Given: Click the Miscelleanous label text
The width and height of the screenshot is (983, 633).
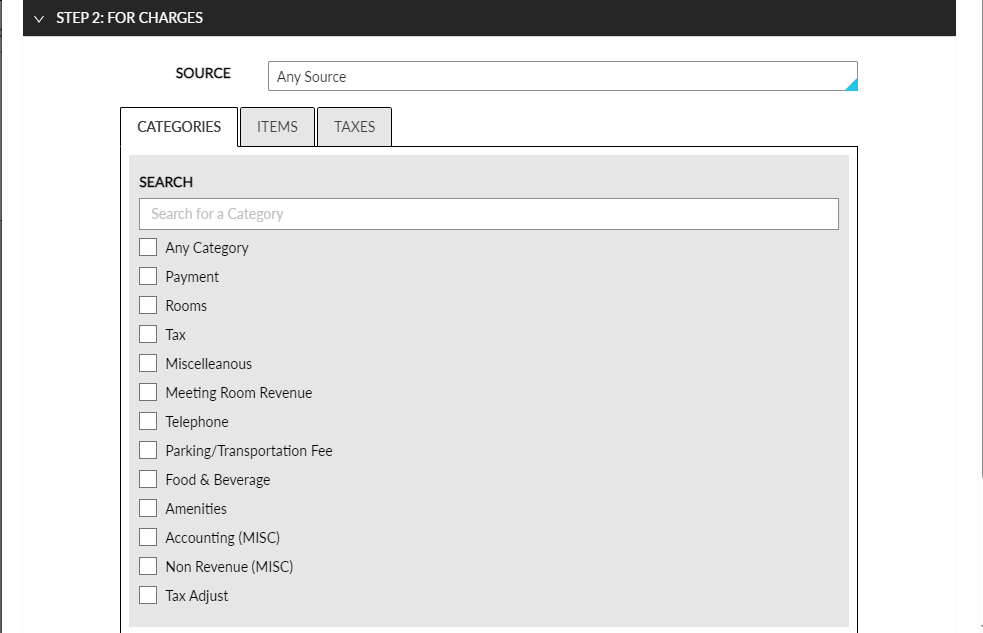Looking at the screenshot, I should 209,364.
